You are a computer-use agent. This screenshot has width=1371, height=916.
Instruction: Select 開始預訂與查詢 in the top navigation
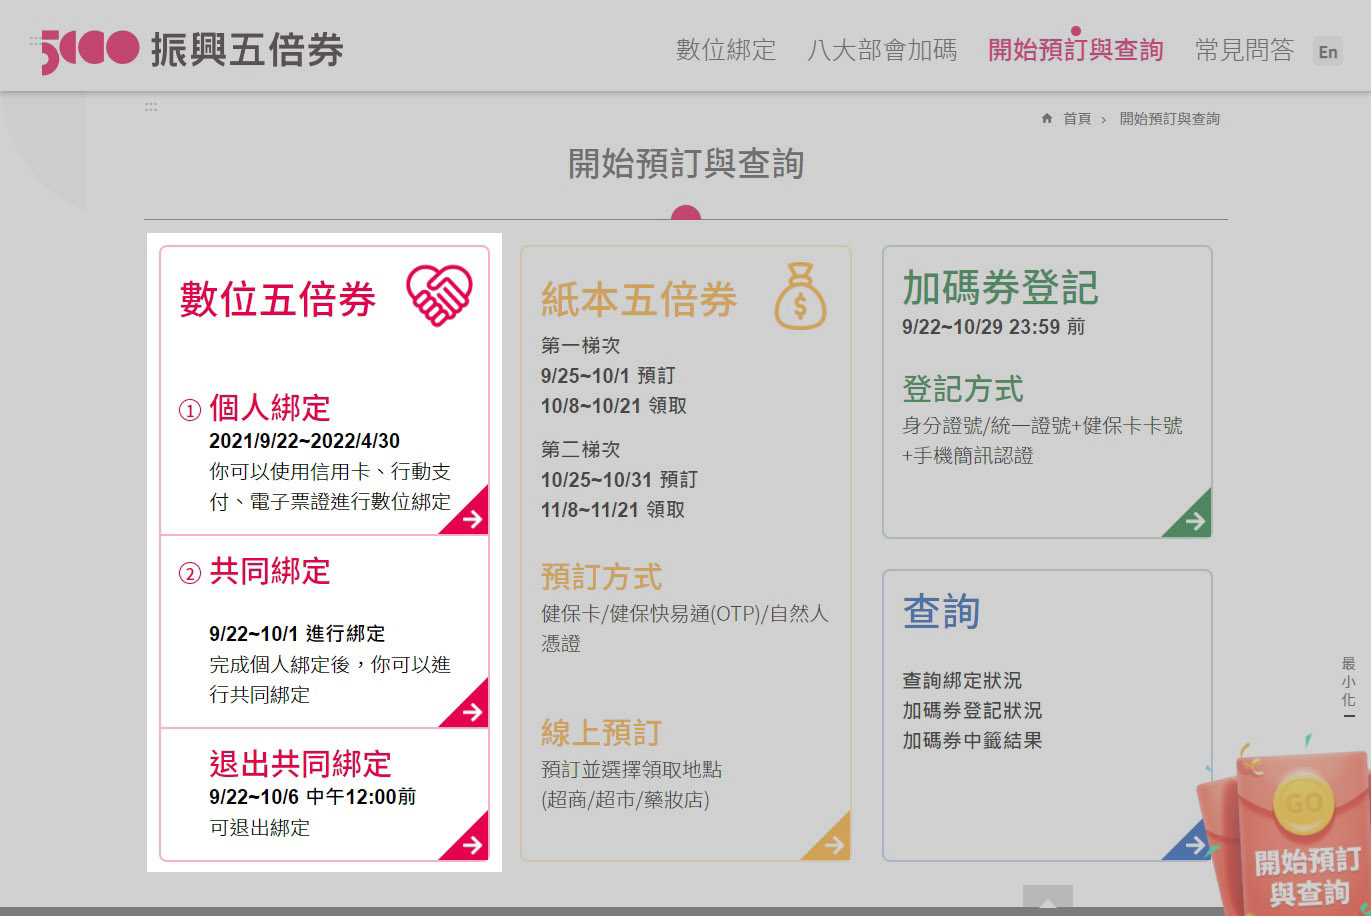[1076, 50]
